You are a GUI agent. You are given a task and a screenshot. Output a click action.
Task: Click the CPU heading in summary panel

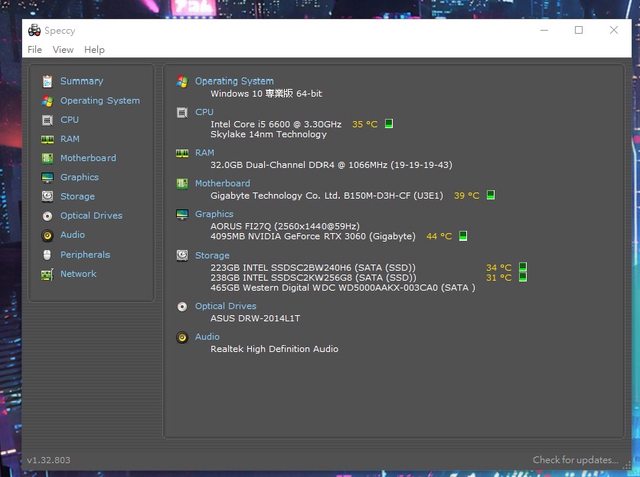click(204, 112)
